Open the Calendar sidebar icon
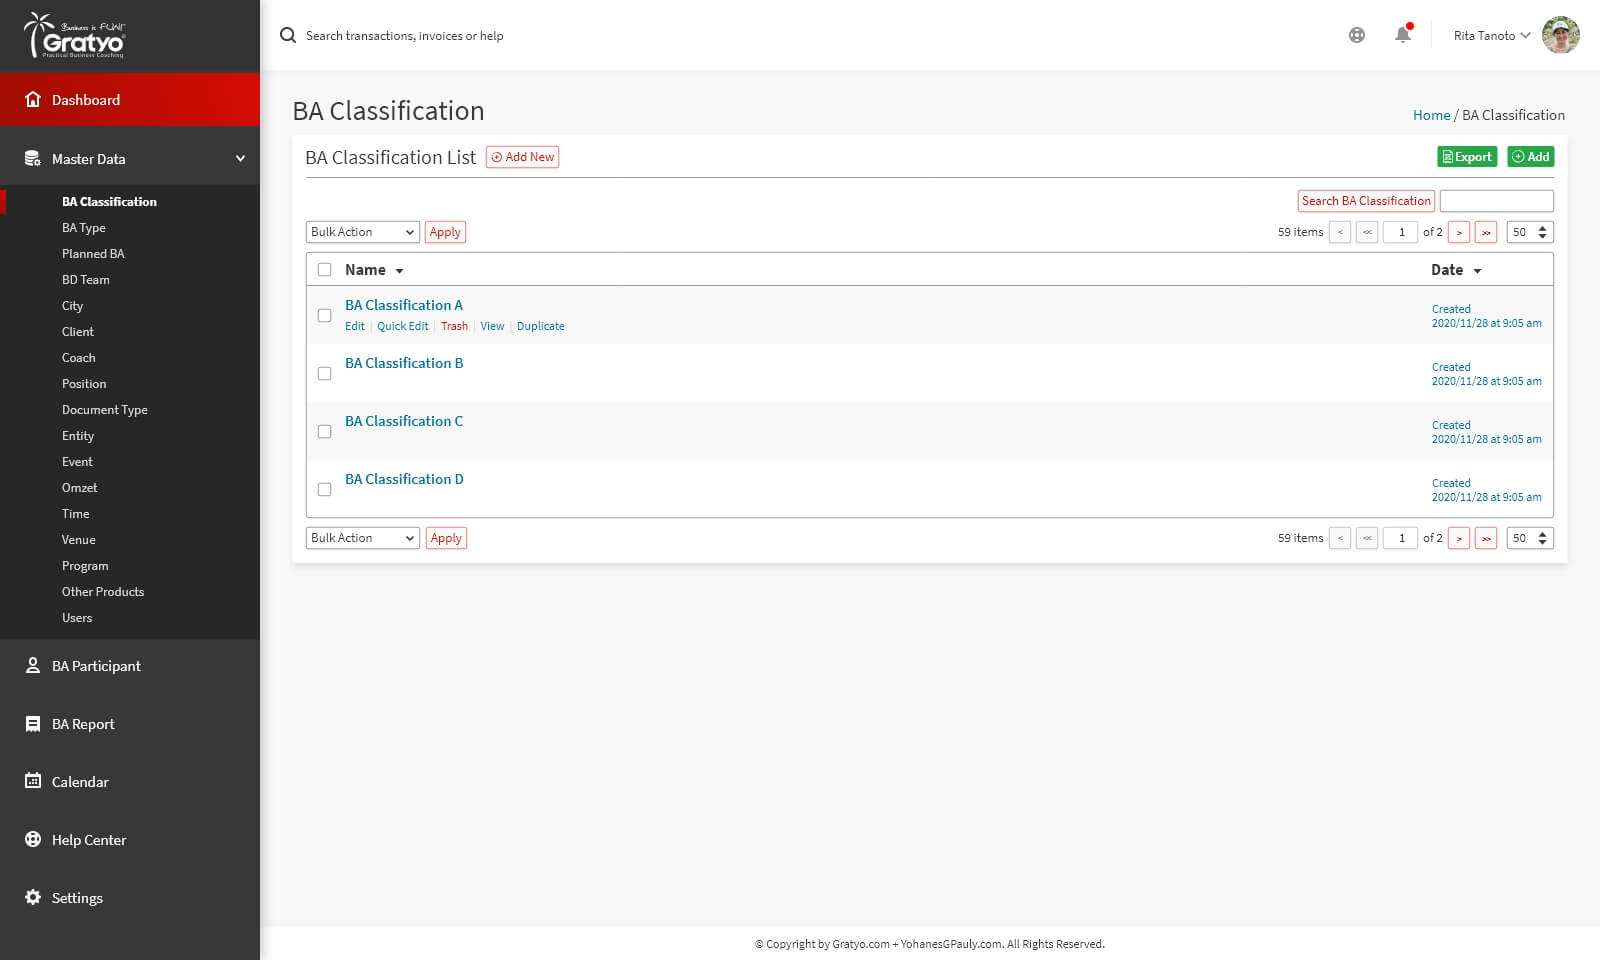The width and height of the screenshot is (1600, 960). pyautogui.click(x=33, y=781)
